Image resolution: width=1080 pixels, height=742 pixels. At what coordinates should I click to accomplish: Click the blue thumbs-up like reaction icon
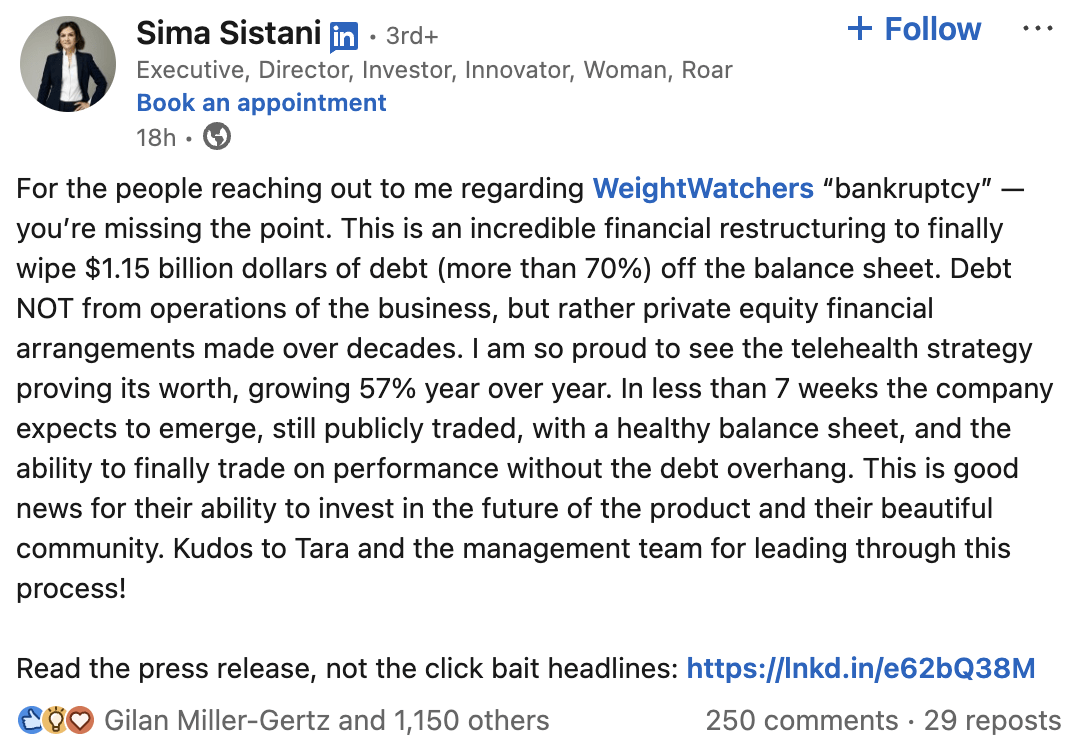[30, 719]
